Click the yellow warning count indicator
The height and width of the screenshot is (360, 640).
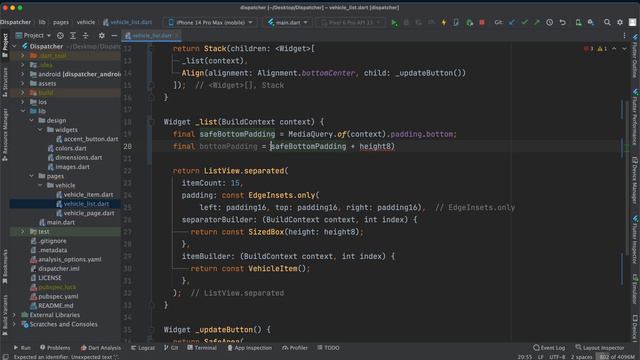[x=602, y=49]
